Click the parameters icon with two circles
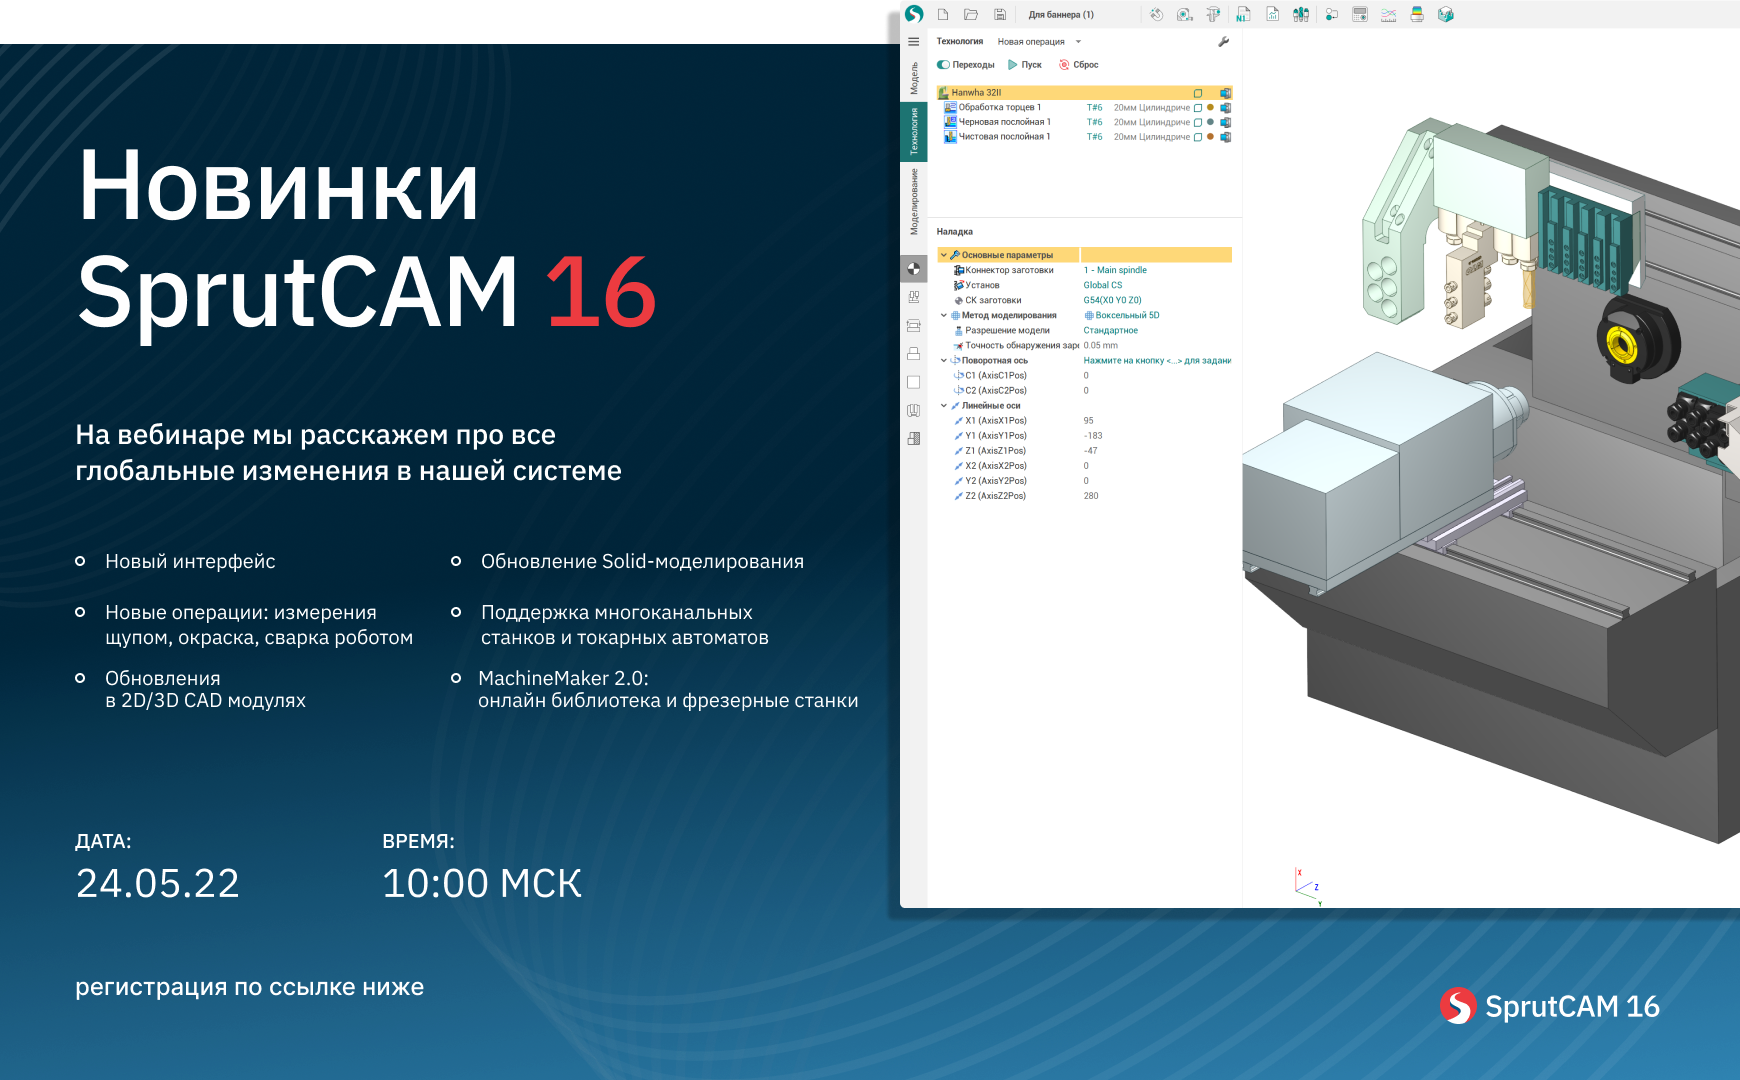Image resolution: width=1740 pixels, height=1080 pixels. click(1331, 14)
